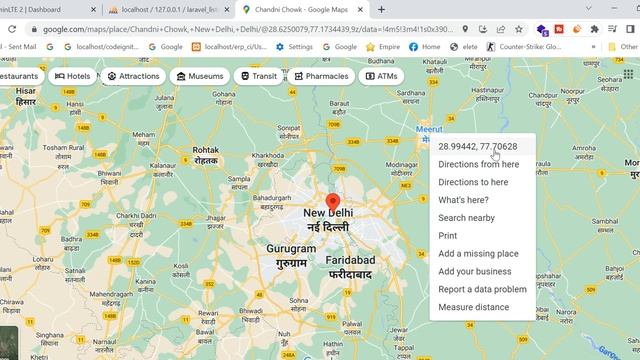640x360 pixels.
Task: Filter map by Pharmacies
Action: [x=321, y=76]
